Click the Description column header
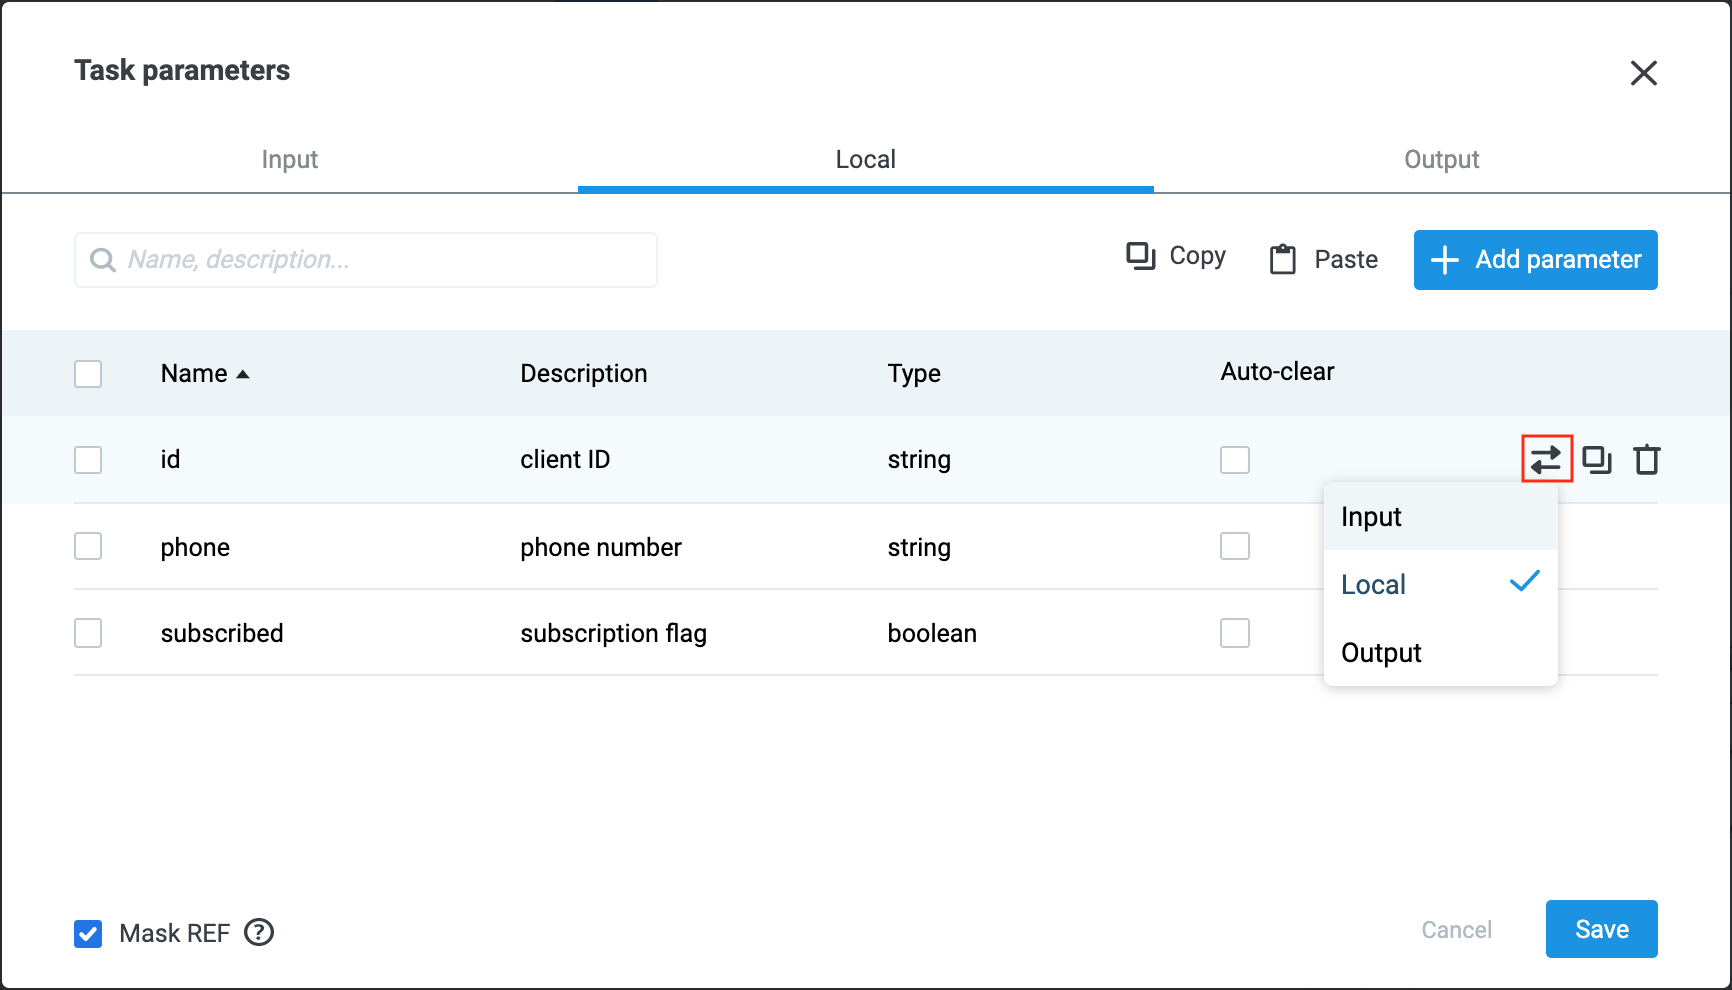Screen dimensions: 1732x990 pos(584,373)
